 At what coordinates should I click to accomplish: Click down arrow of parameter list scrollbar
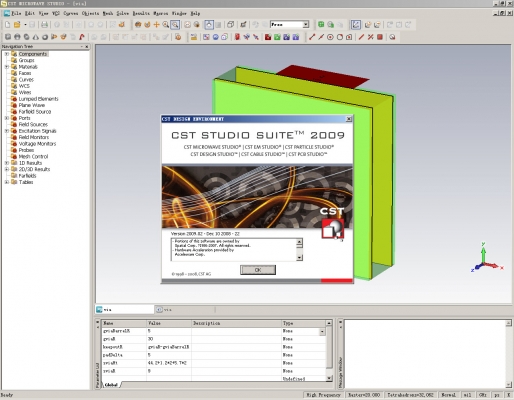[x=329, y=378]
